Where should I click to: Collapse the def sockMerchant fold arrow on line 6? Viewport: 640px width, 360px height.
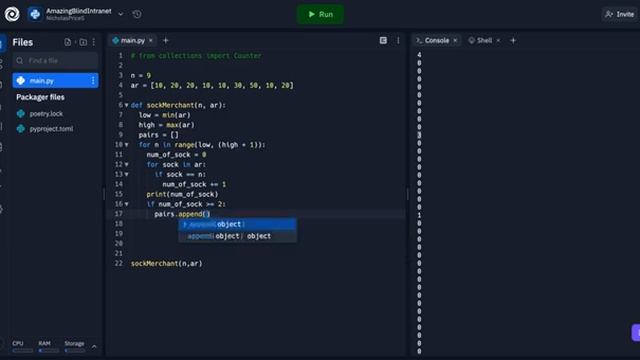pos(127,105)
